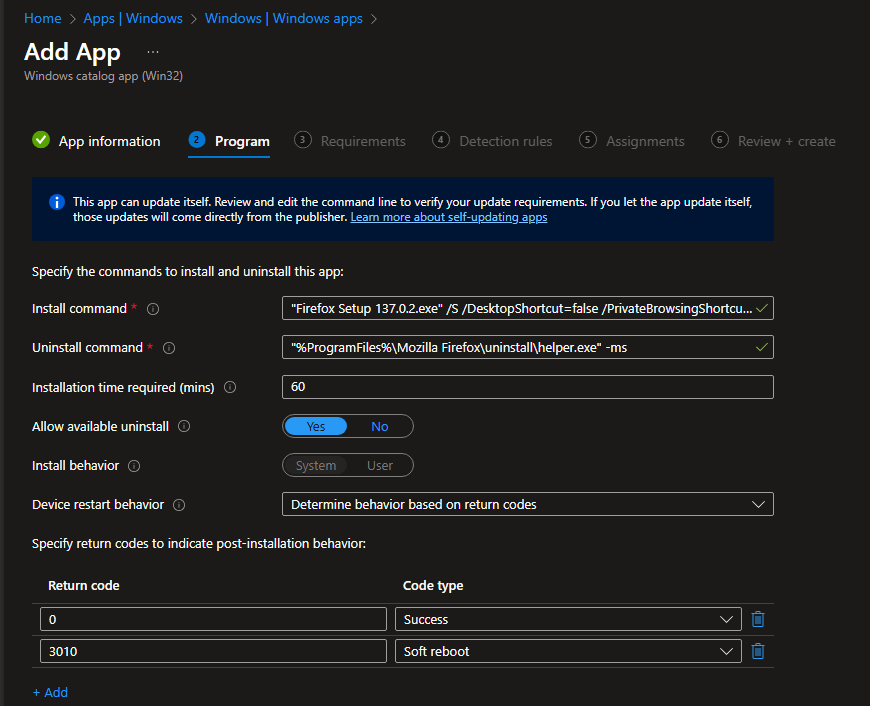Open the Success code type dropdown
The width and height of the screenshot is (870, 706).
tap(568, 620)
